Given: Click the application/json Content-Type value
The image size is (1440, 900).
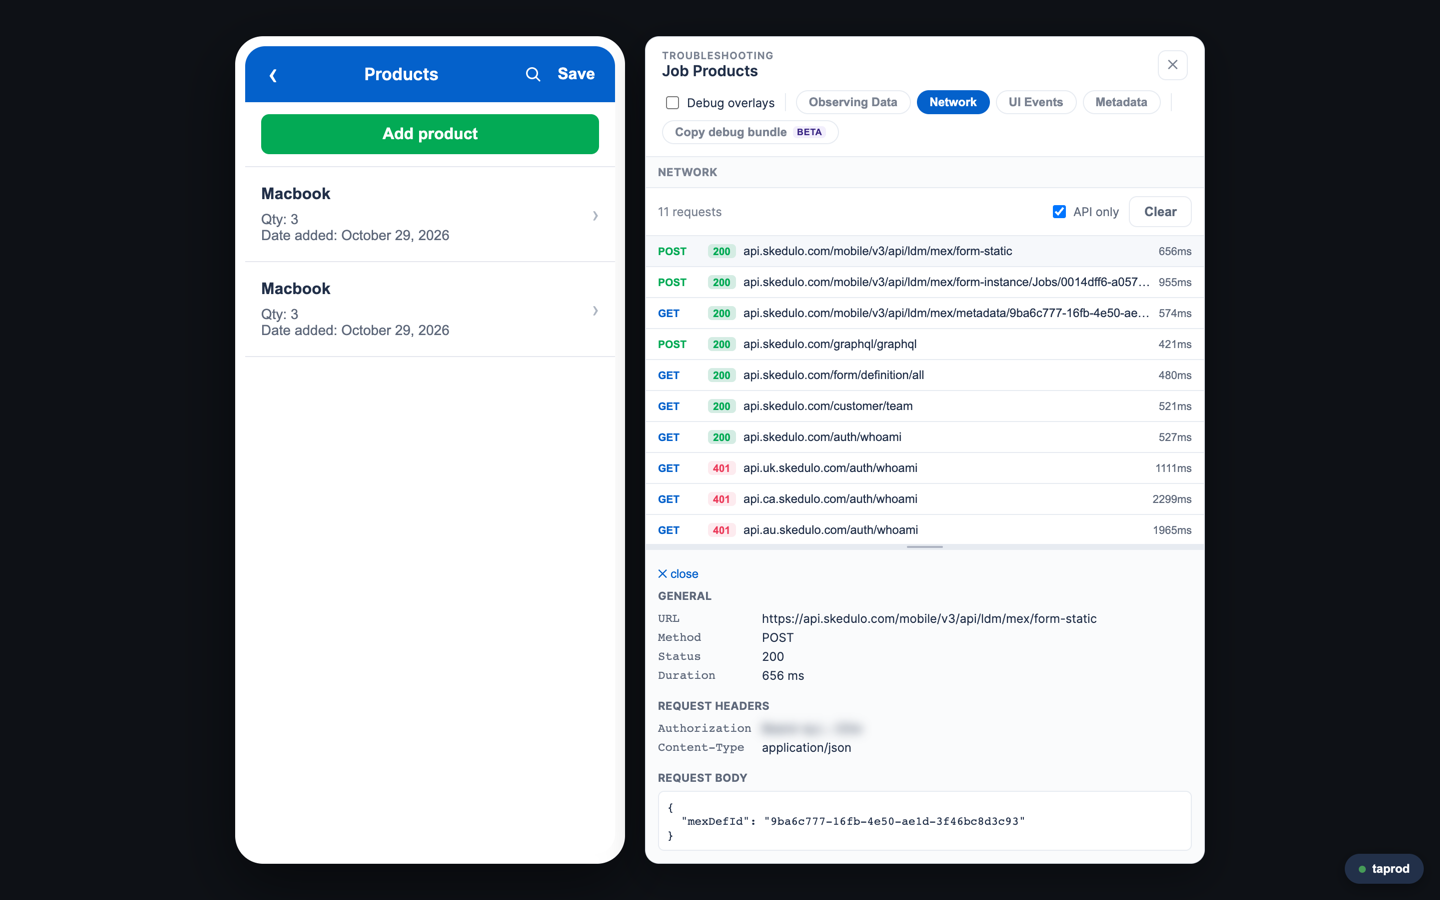Looking at the screenshot, I should tap(806, 748).
